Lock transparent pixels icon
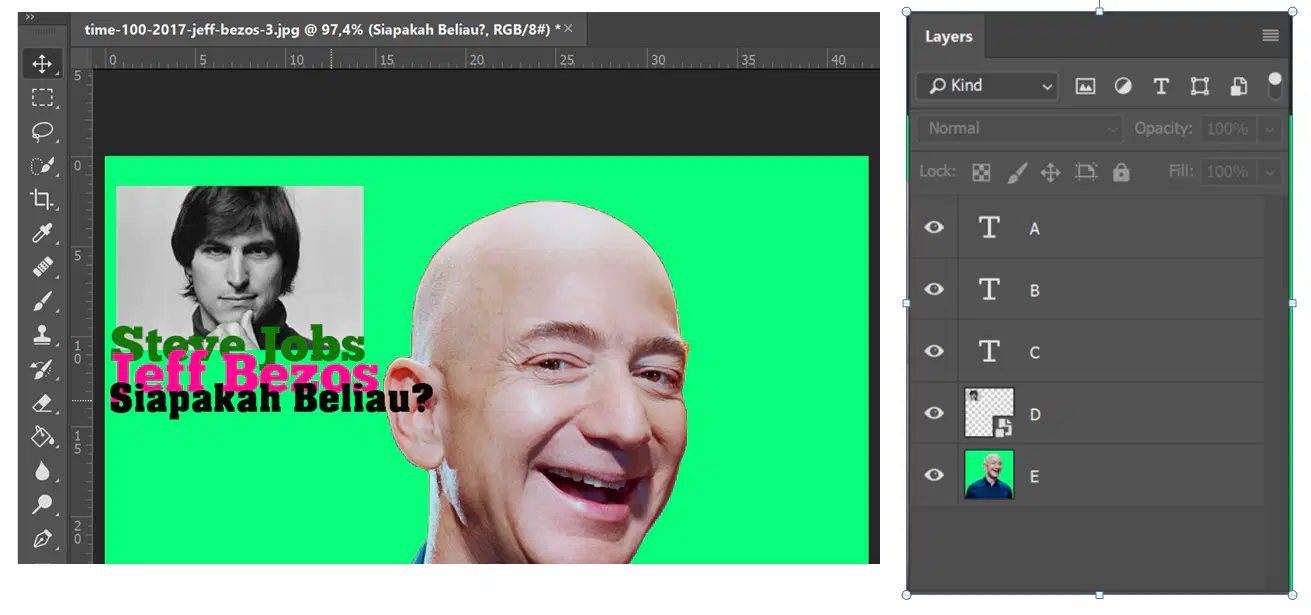The height and width of the screenshot is (615, 1311). point(982,172)
